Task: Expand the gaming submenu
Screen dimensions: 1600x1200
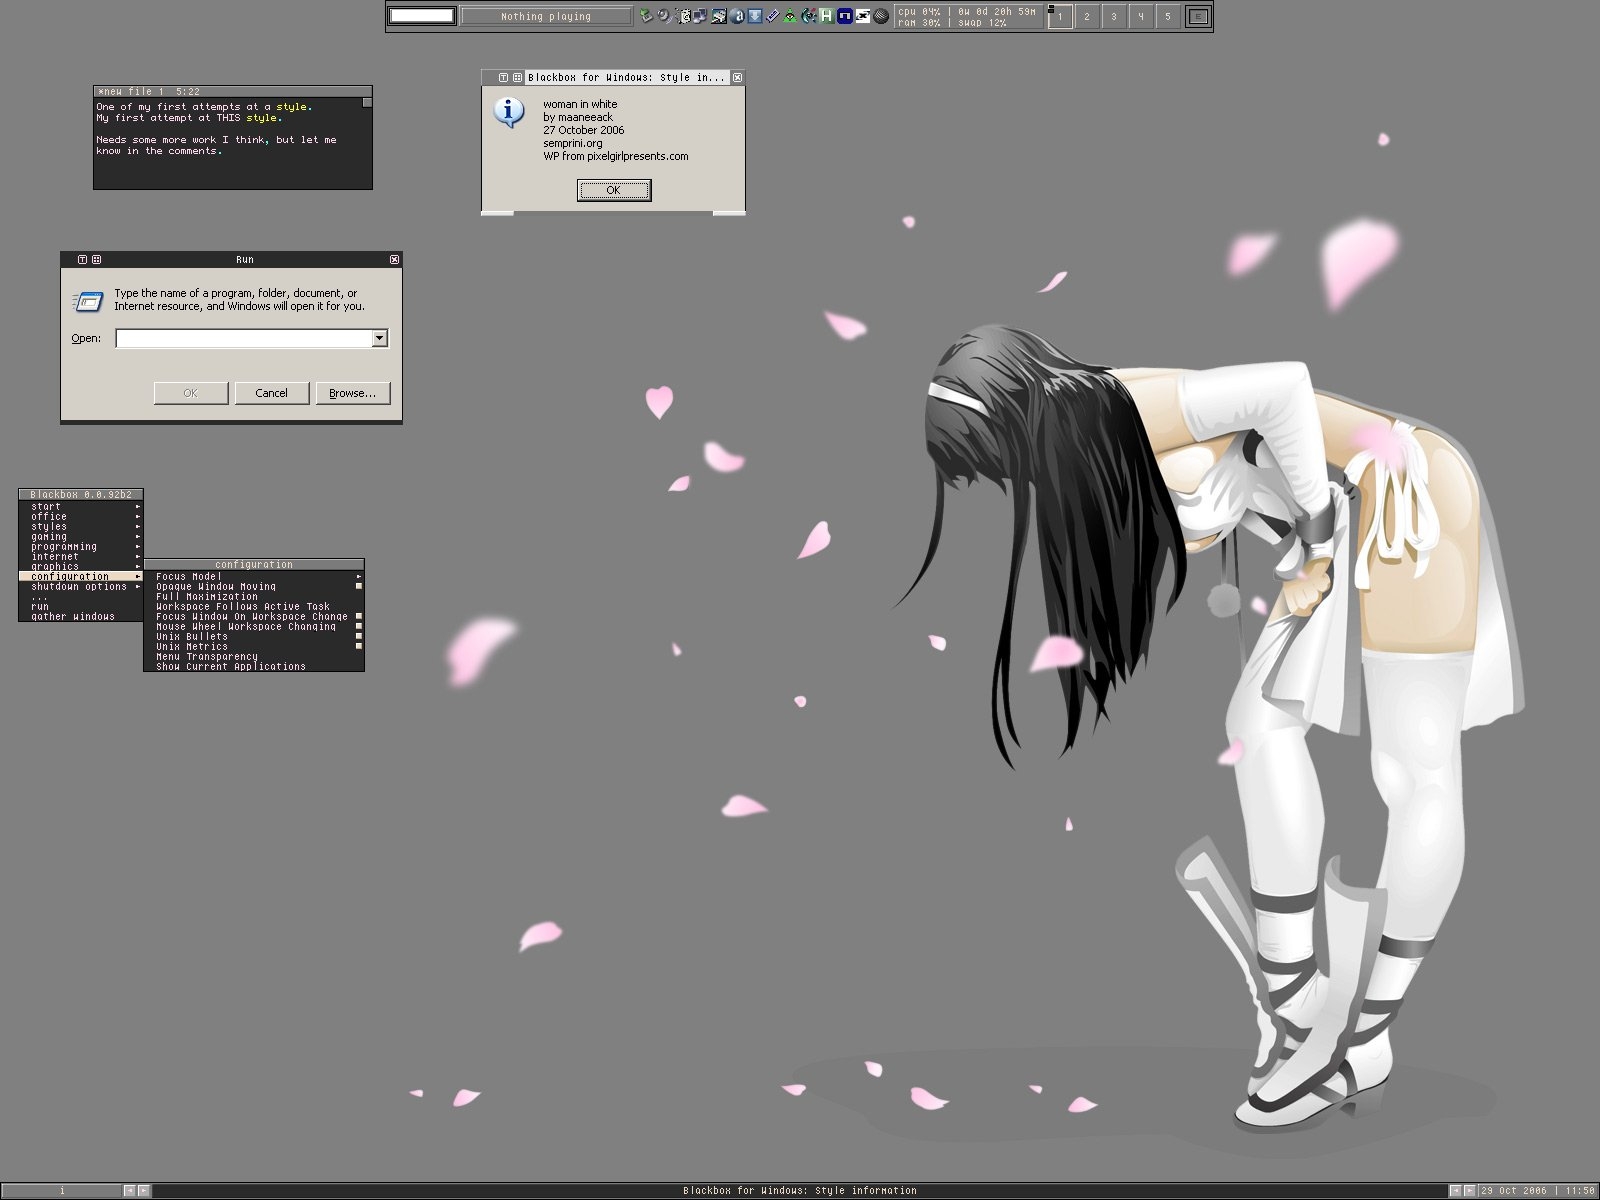Action: (x=81, y=536)
